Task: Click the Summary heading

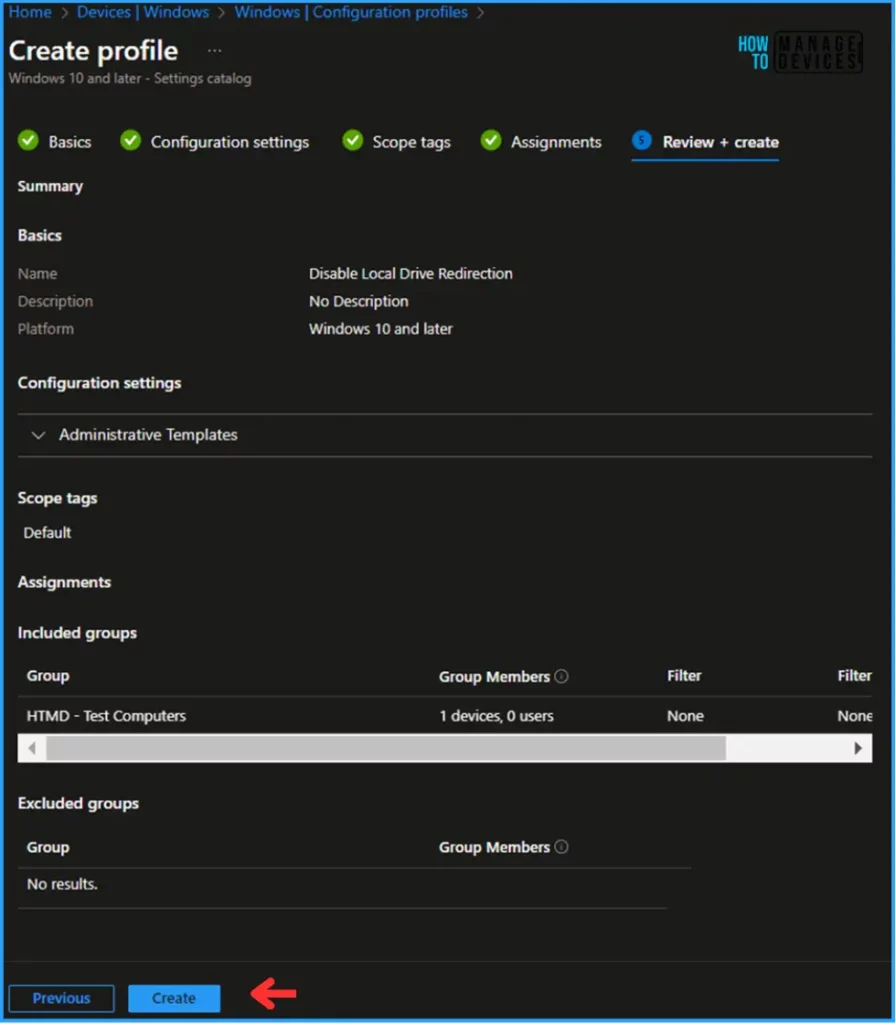Action: pyautogui.click(x=50, y=186)
